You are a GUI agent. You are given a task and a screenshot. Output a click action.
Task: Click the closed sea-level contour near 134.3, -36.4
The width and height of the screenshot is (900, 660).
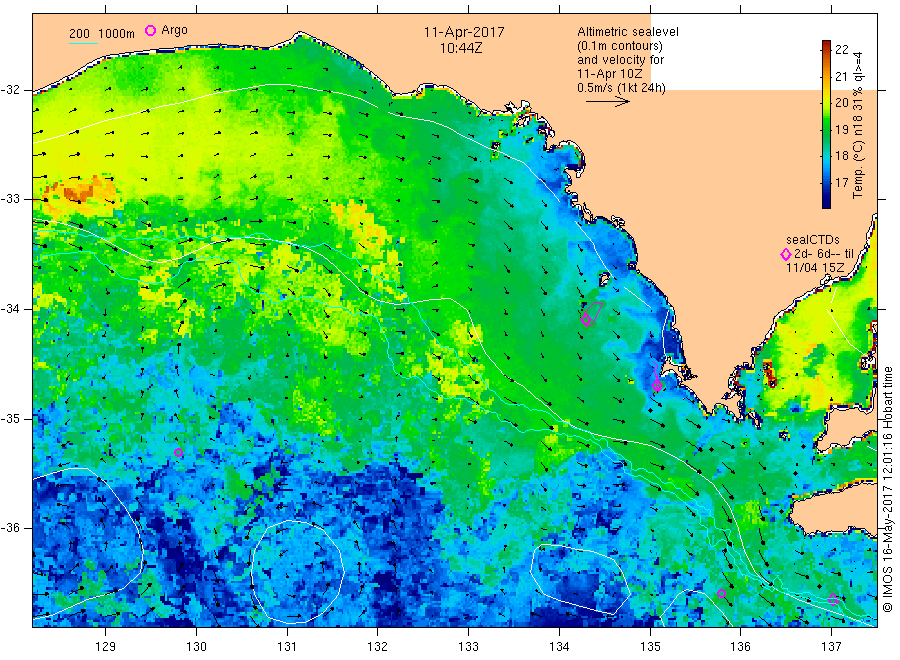pos(580,579)
